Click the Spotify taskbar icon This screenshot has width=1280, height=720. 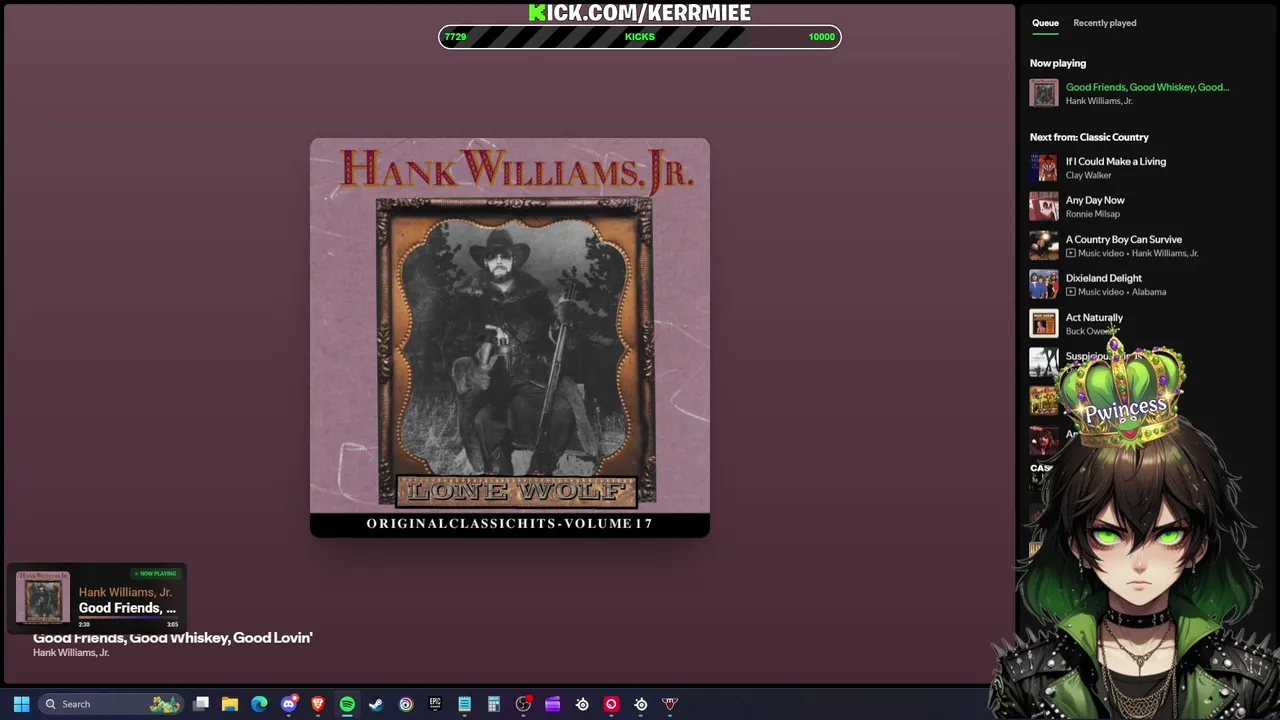pos(347,704)
